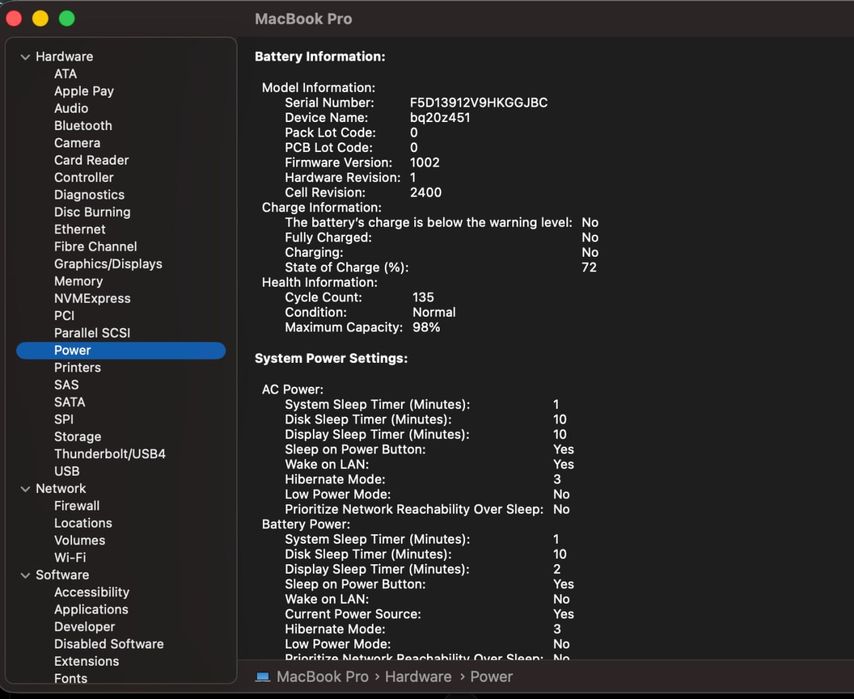Select Volumes under Network
The height and width of the screenshot is (699, 854).
(x=80, y=540)
